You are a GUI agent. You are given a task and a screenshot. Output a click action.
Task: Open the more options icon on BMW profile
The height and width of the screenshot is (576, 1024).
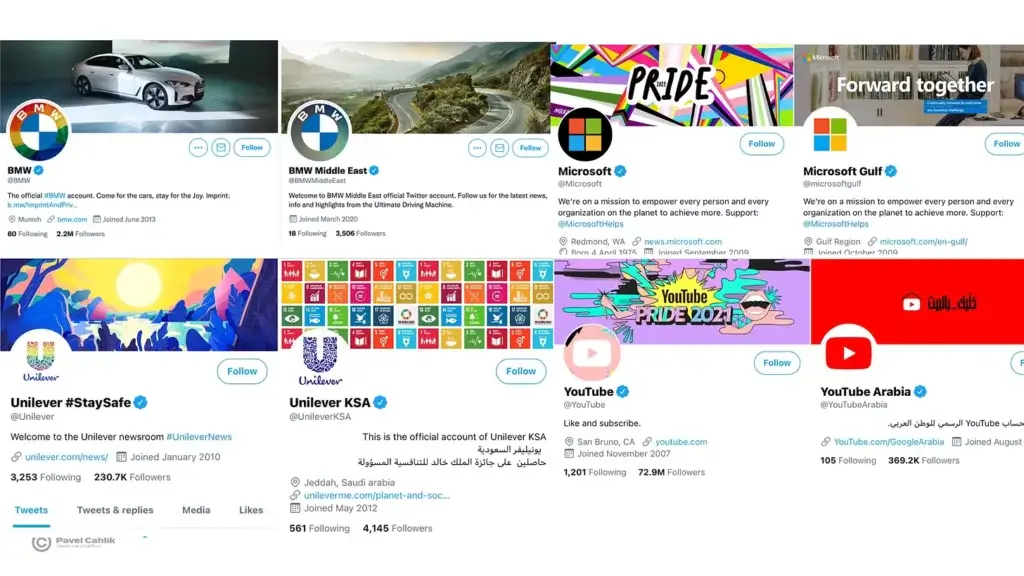pos(198,148)
